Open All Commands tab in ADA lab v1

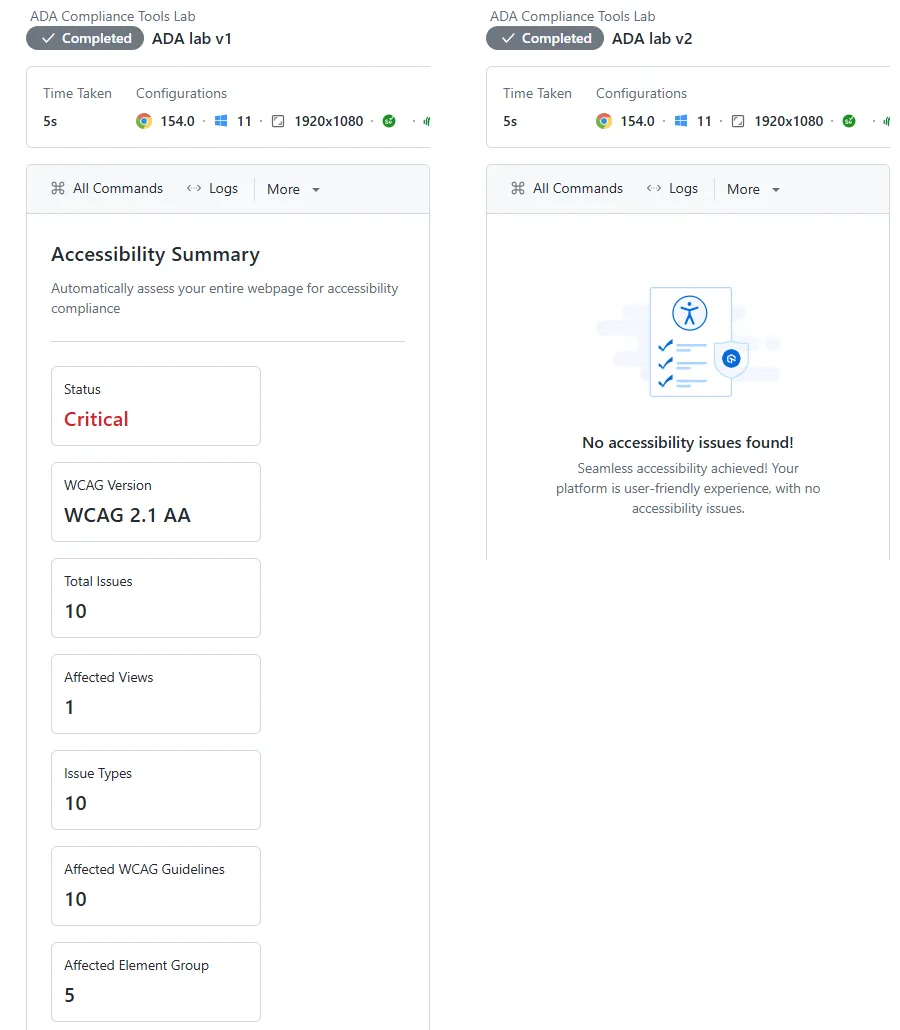point(107,189)
